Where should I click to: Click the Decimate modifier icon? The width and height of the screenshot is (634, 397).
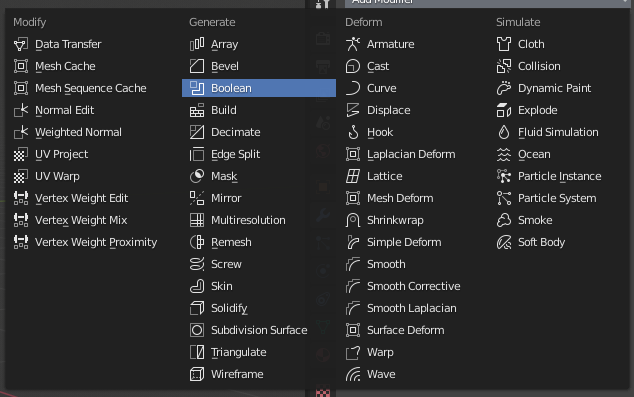pyautogui.click(x=197, y=132)
